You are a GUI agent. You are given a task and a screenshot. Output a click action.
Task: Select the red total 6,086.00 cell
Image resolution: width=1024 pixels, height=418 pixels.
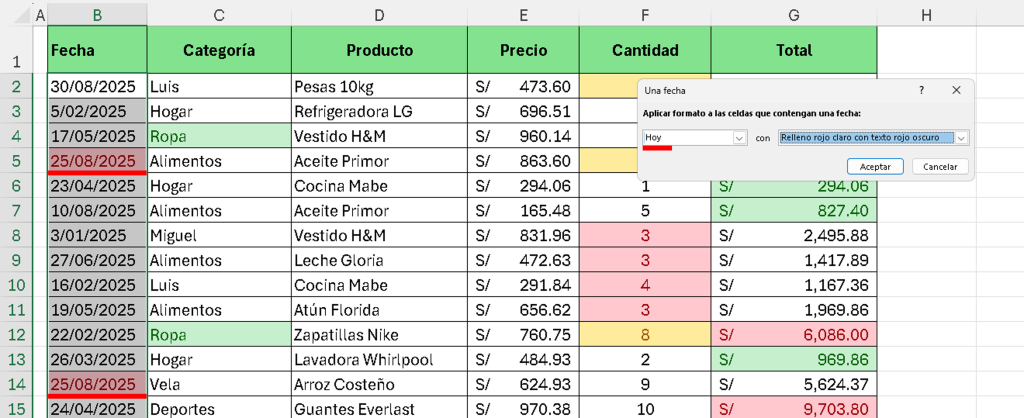(x=793, y=335)
